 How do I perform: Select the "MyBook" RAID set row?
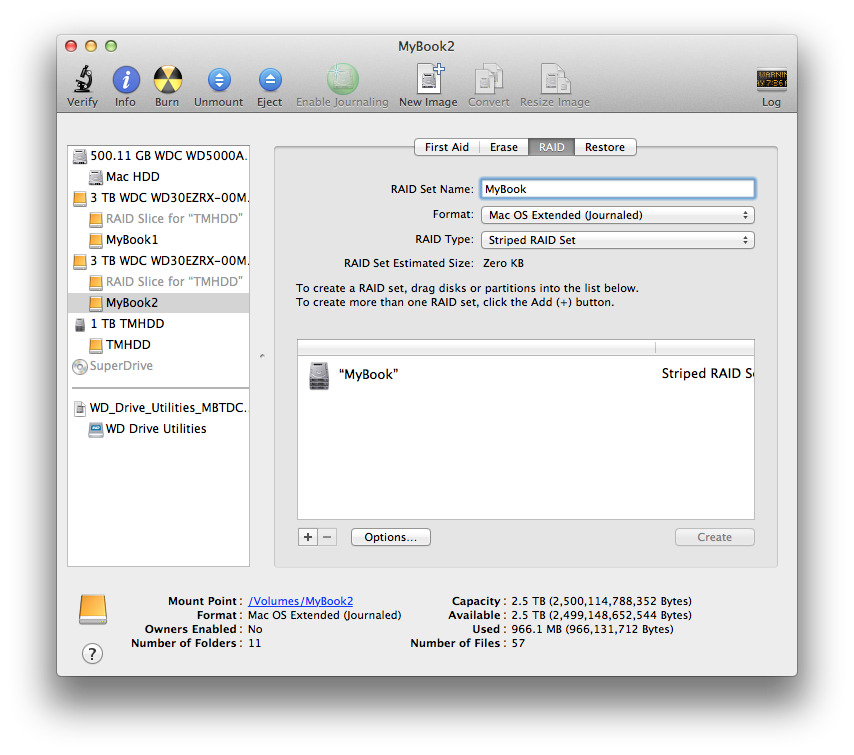tap(526, 375)
